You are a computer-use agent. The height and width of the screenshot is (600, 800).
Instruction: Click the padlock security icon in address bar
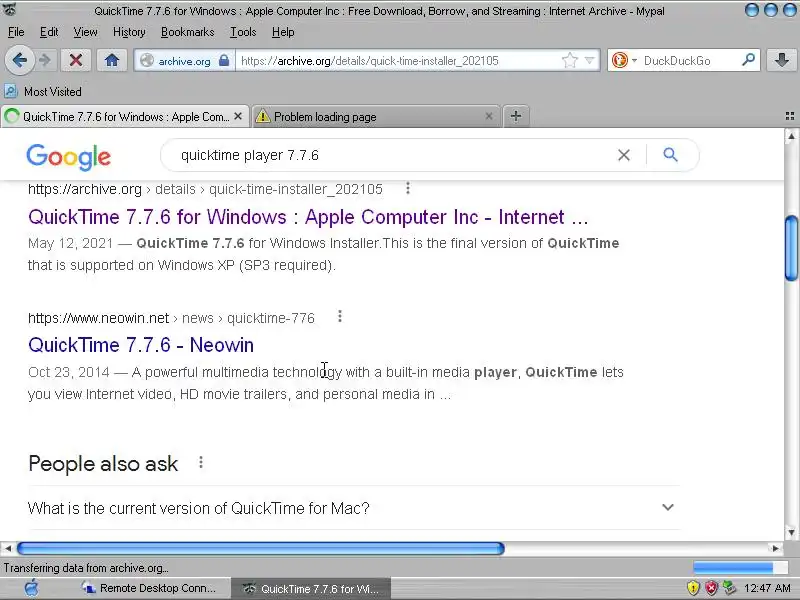pos(224,61)
